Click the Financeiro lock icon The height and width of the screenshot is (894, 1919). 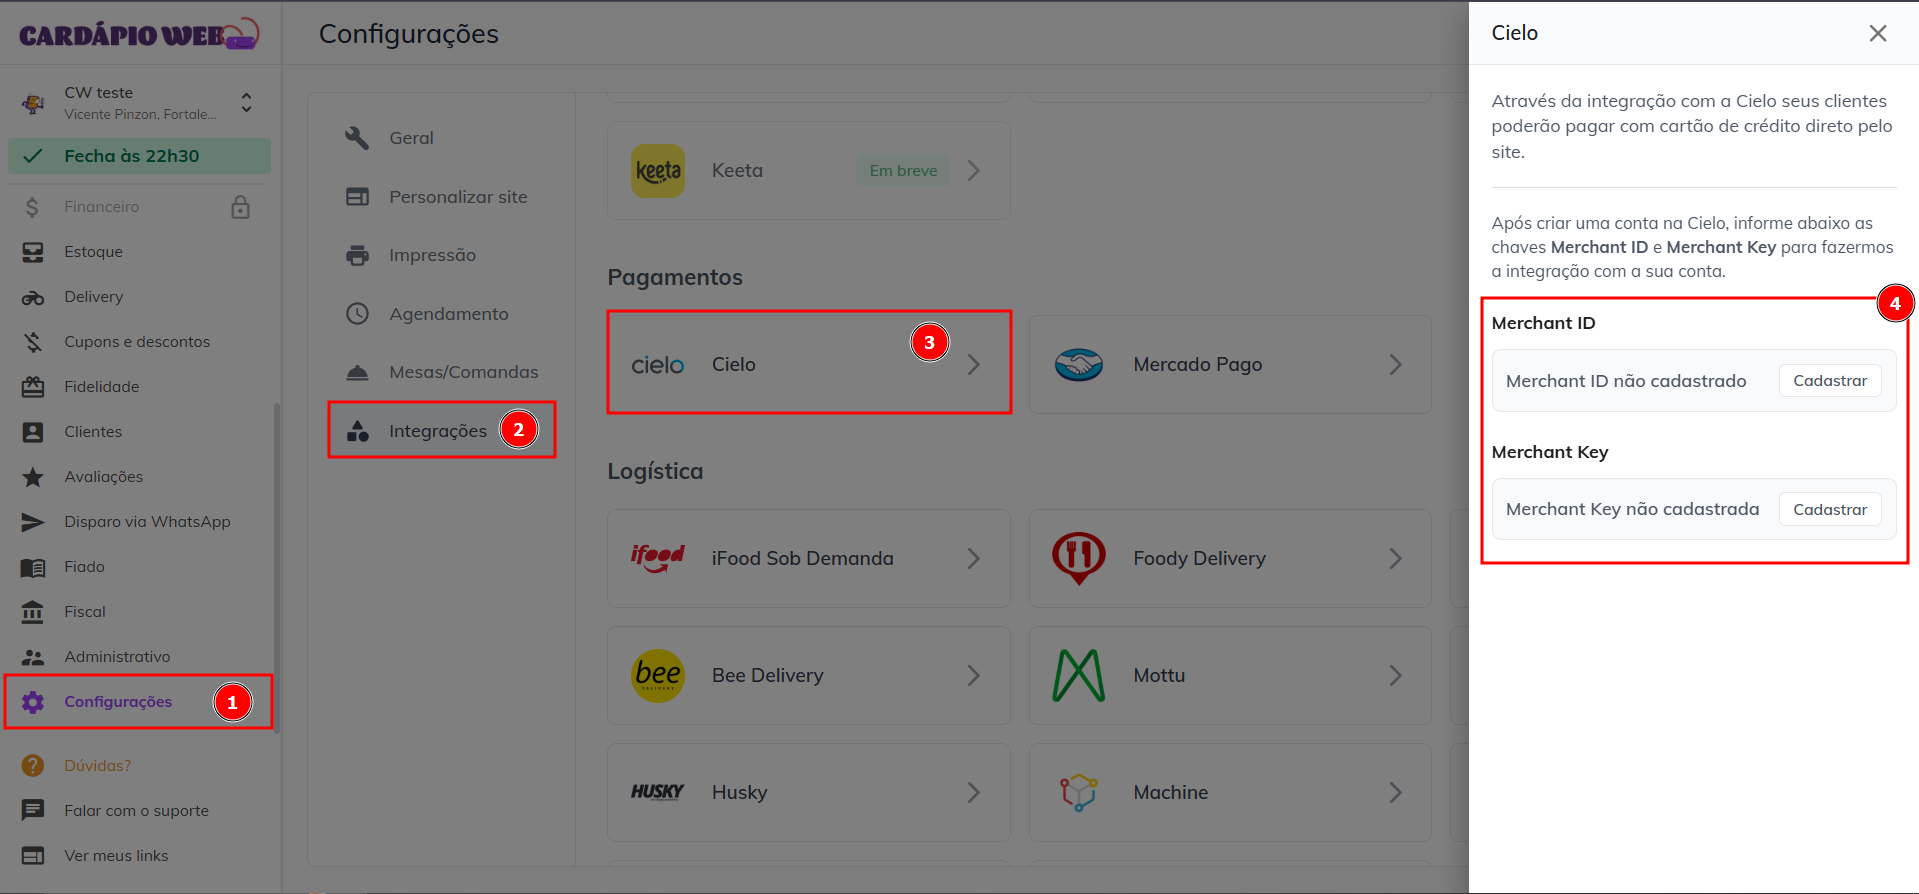240,207
